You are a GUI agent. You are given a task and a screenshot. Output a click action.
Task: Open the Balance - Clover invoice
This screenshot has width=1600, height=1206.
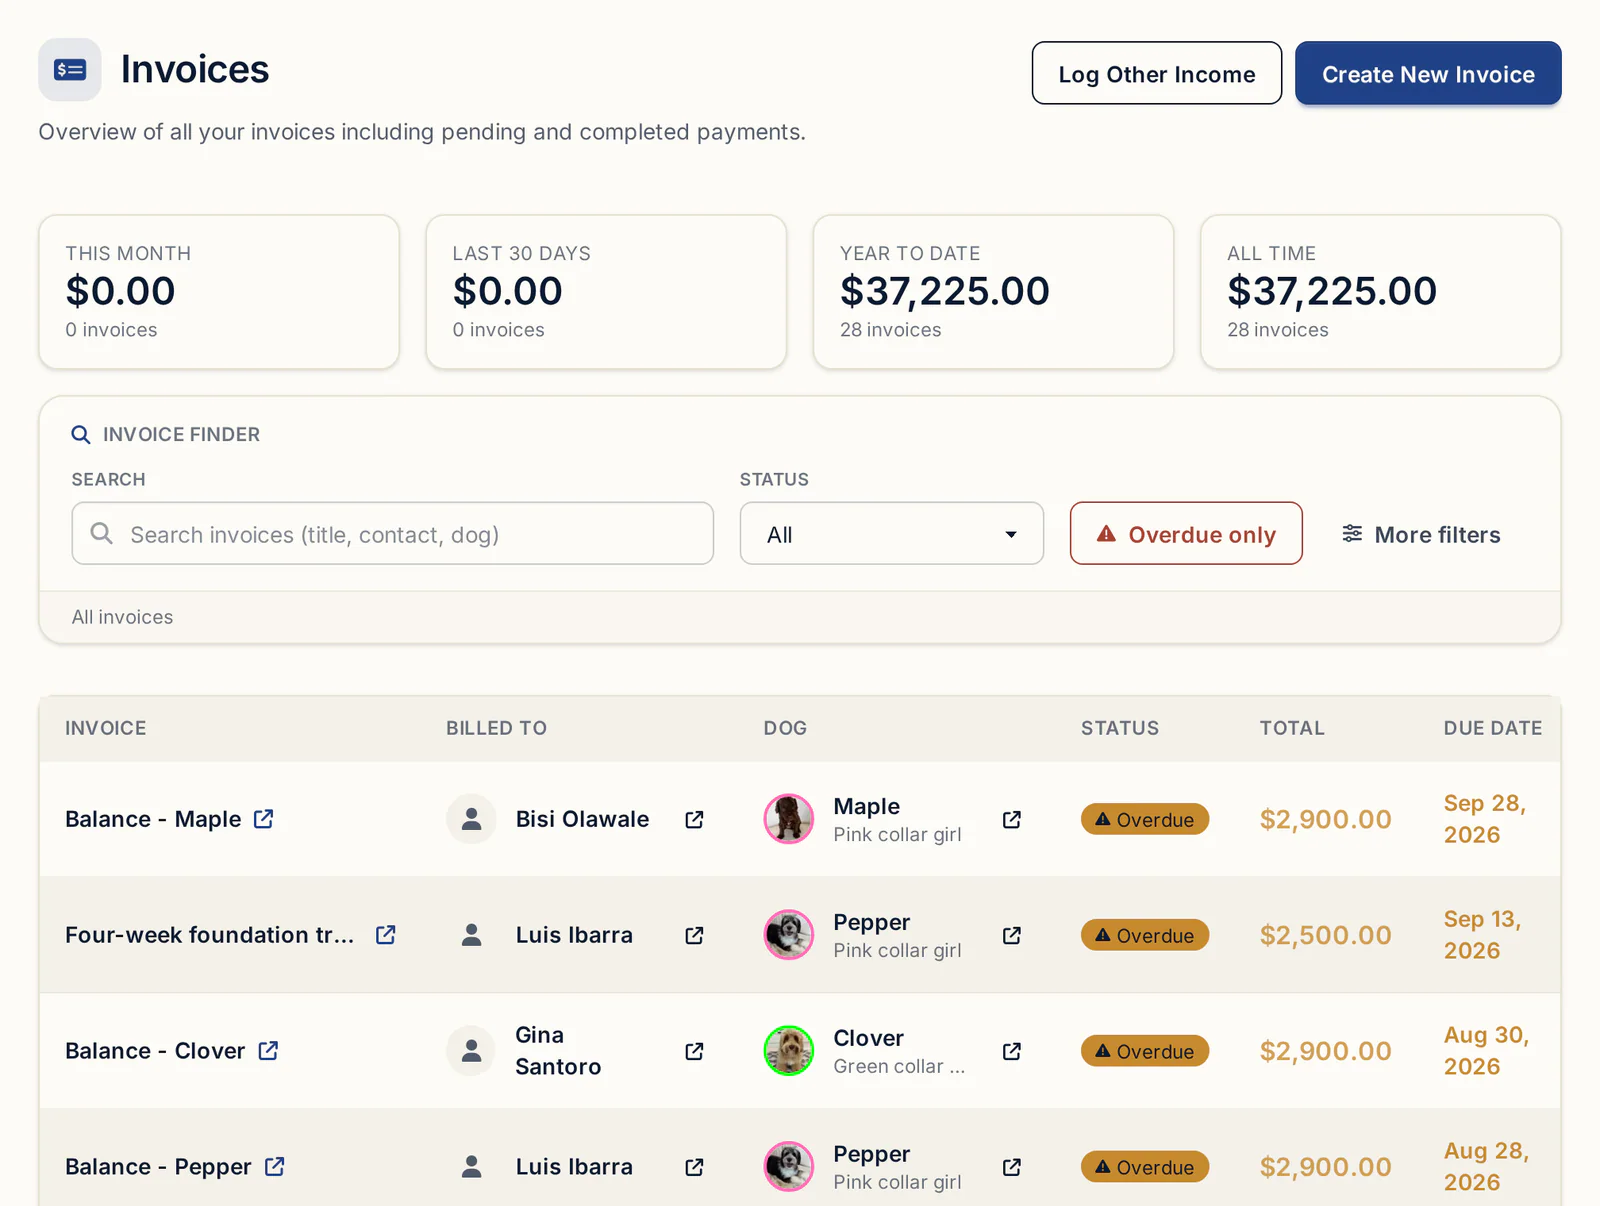[x=155, y=1051]
